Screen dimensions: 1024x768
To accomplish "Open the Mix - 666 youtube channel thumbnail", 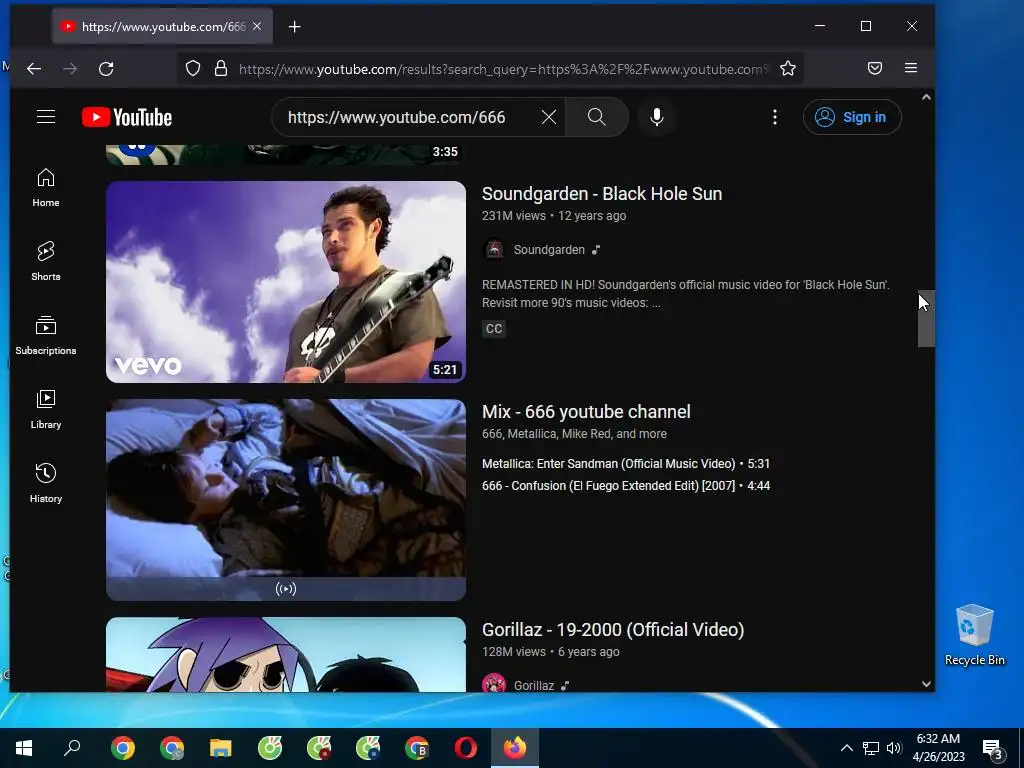I will [x=286, y=500].
